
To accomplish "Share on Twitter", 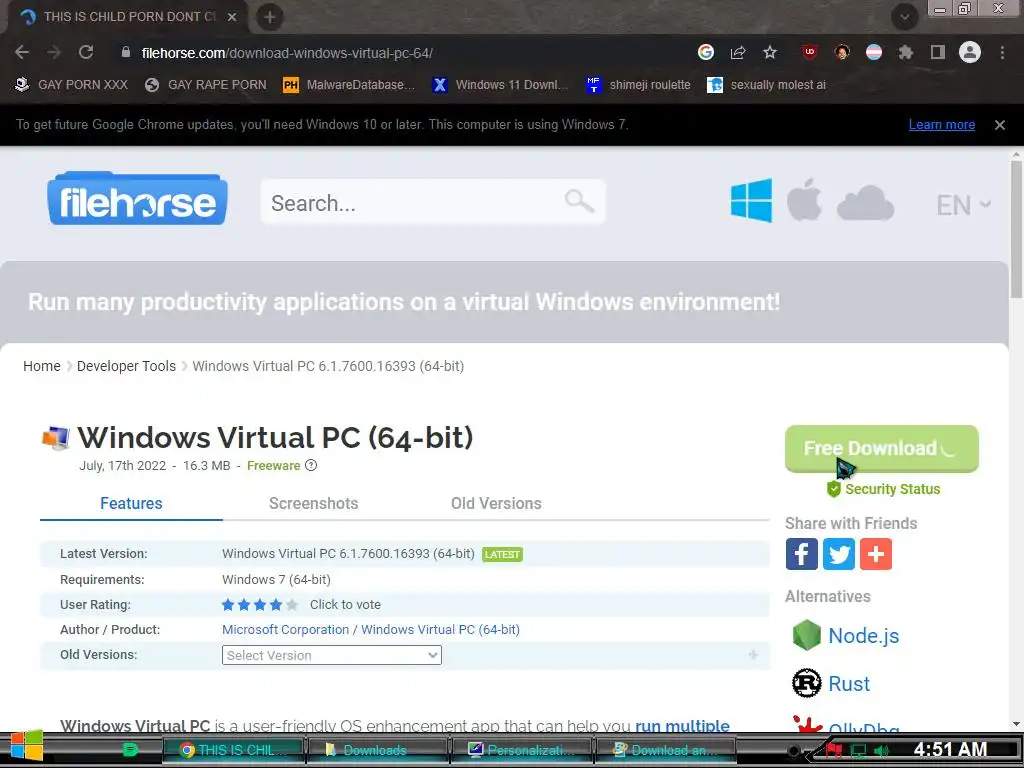I will (839, 554).
